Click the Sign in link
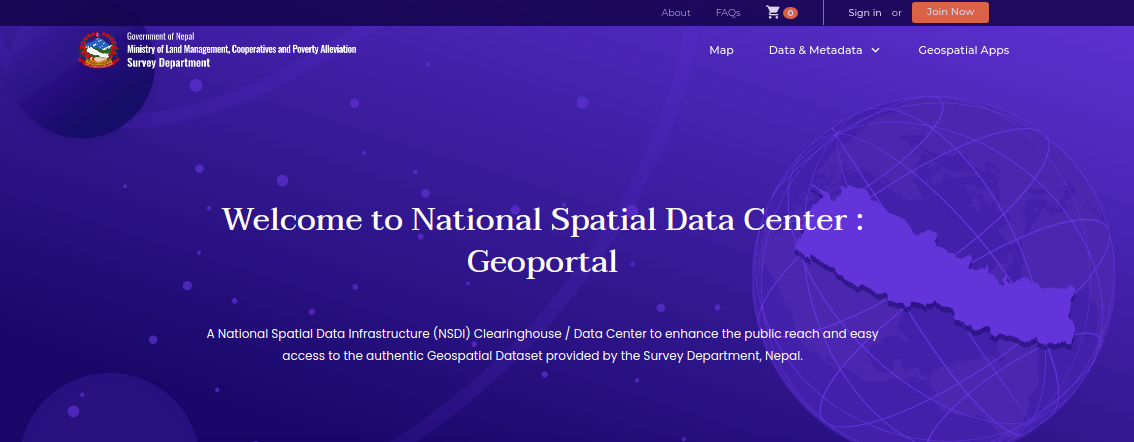The height and width of the screenshot is (442, 1134). (x=864, y=13)
